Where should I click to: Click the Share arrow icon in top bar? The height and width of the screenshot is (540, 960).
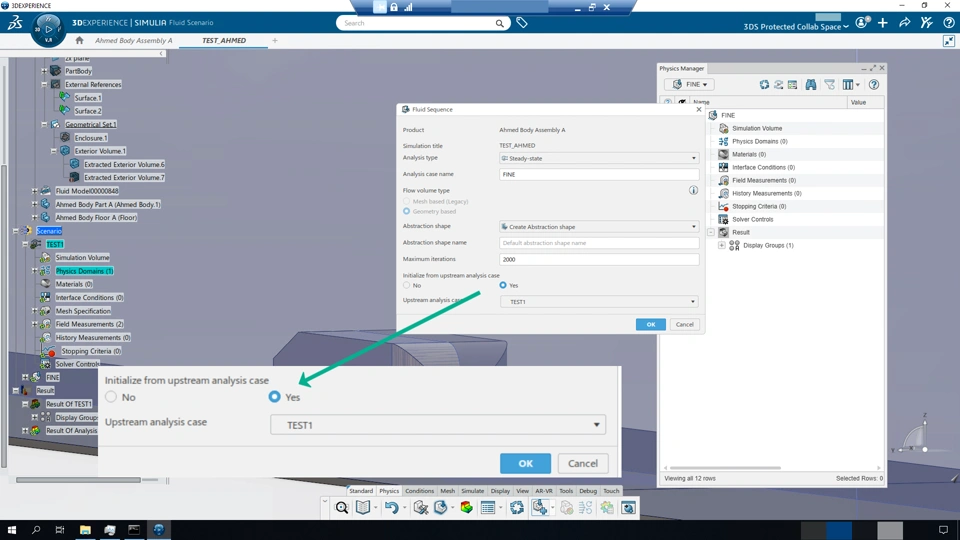click(904, 23)
